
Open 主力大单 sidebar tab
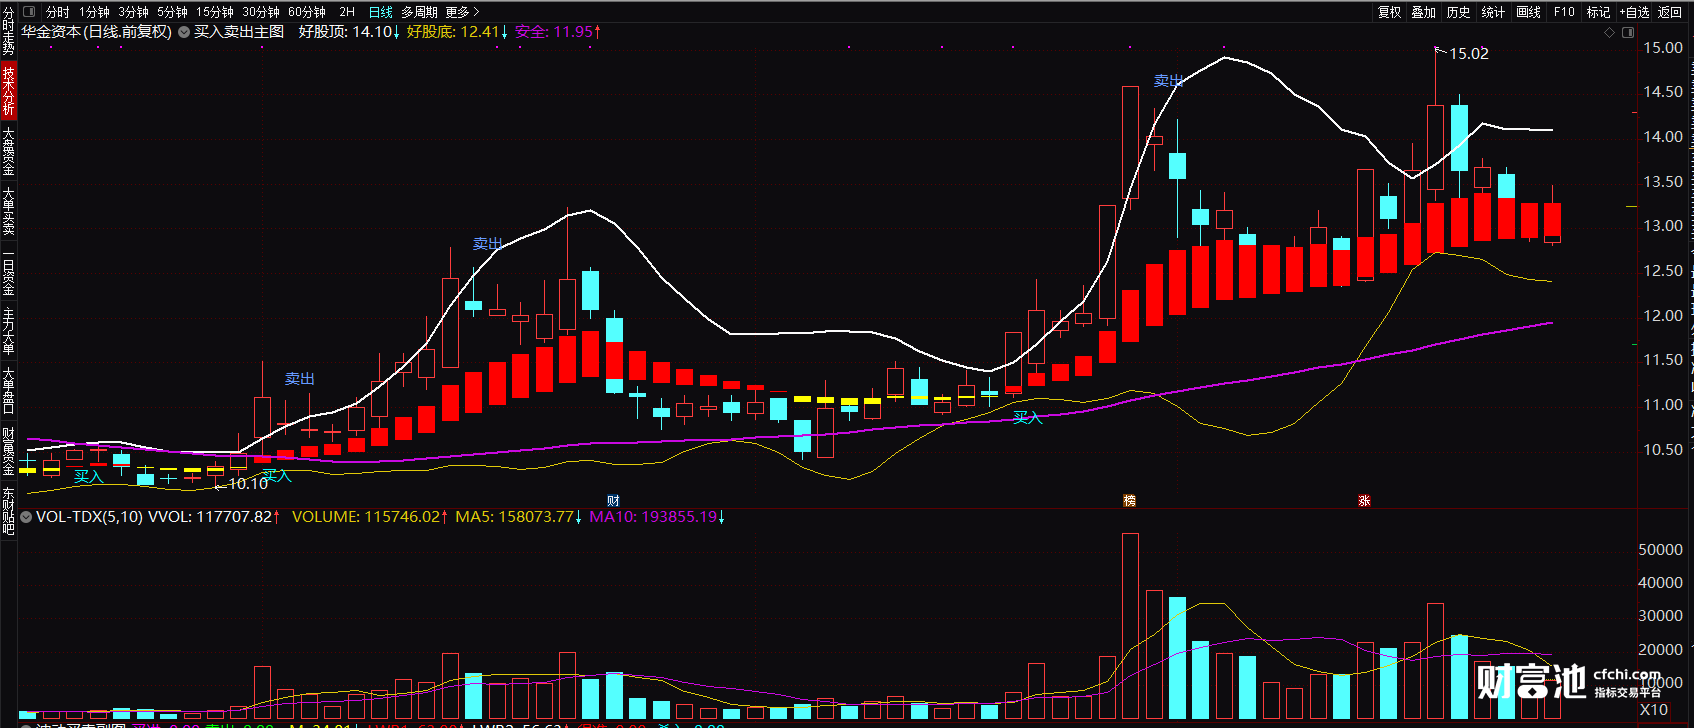point(8,331)
